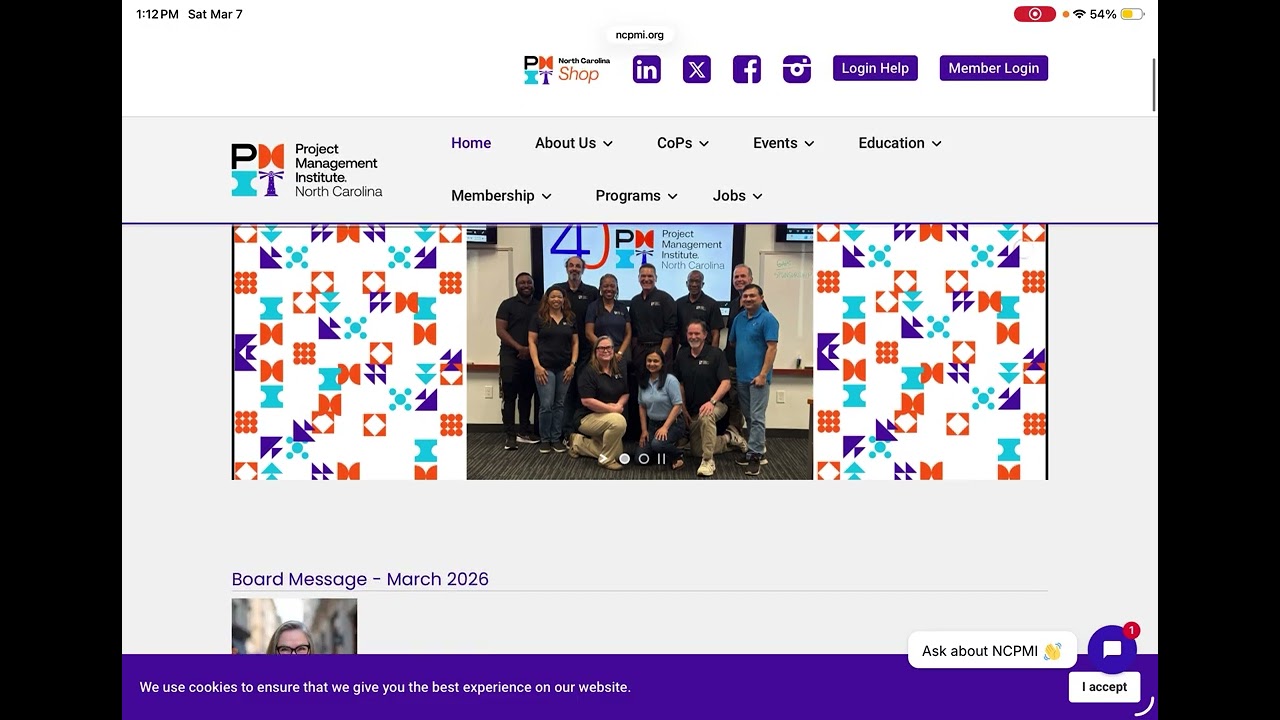The height and width of the screenshot is (720, 1280).
Task: Click the Project Management Institute North Carolina logo
Action: pyautogui.click(x=307, y=170)
